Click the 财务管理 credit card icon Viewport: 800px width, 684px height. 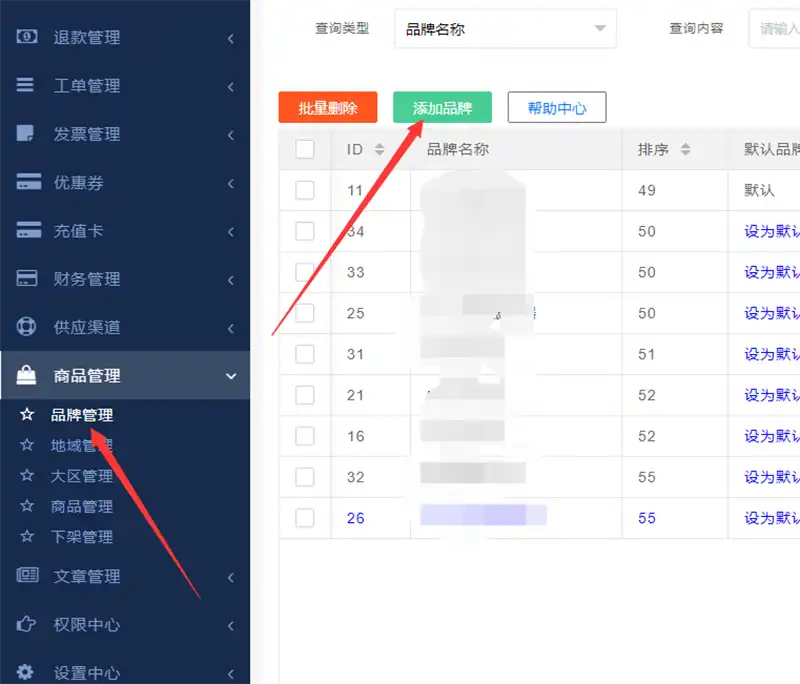27,278
